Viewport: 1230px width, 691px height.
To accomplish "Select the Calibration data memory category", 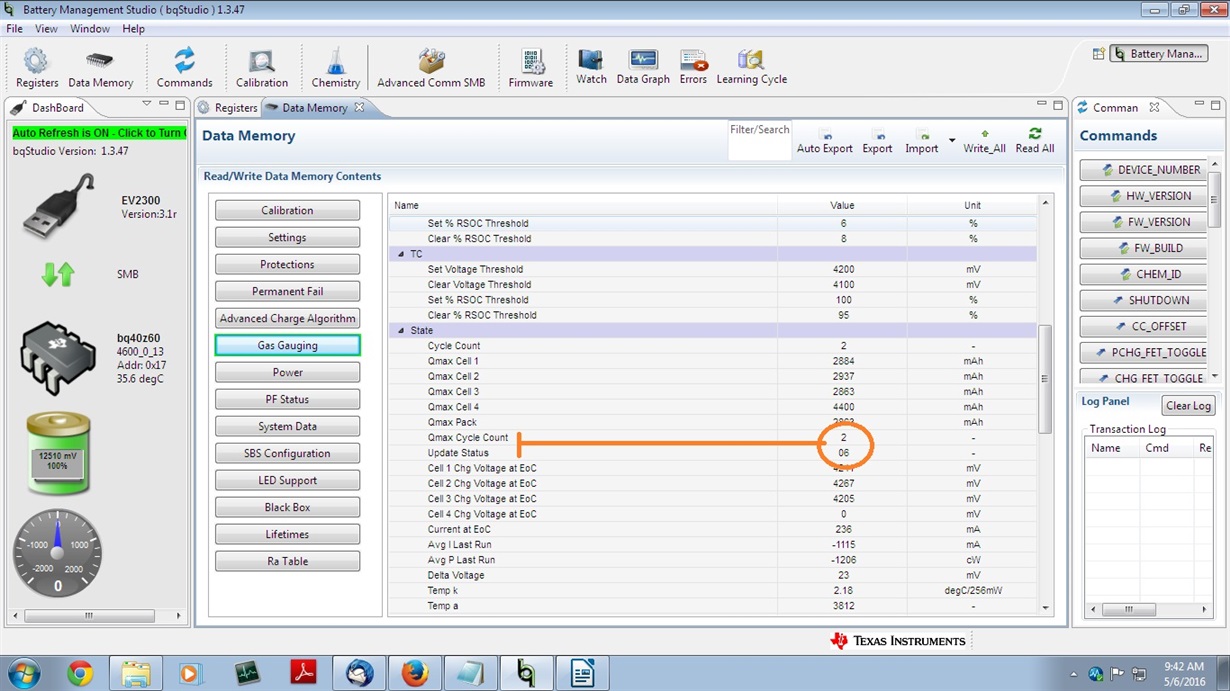I will pos(287,211).
